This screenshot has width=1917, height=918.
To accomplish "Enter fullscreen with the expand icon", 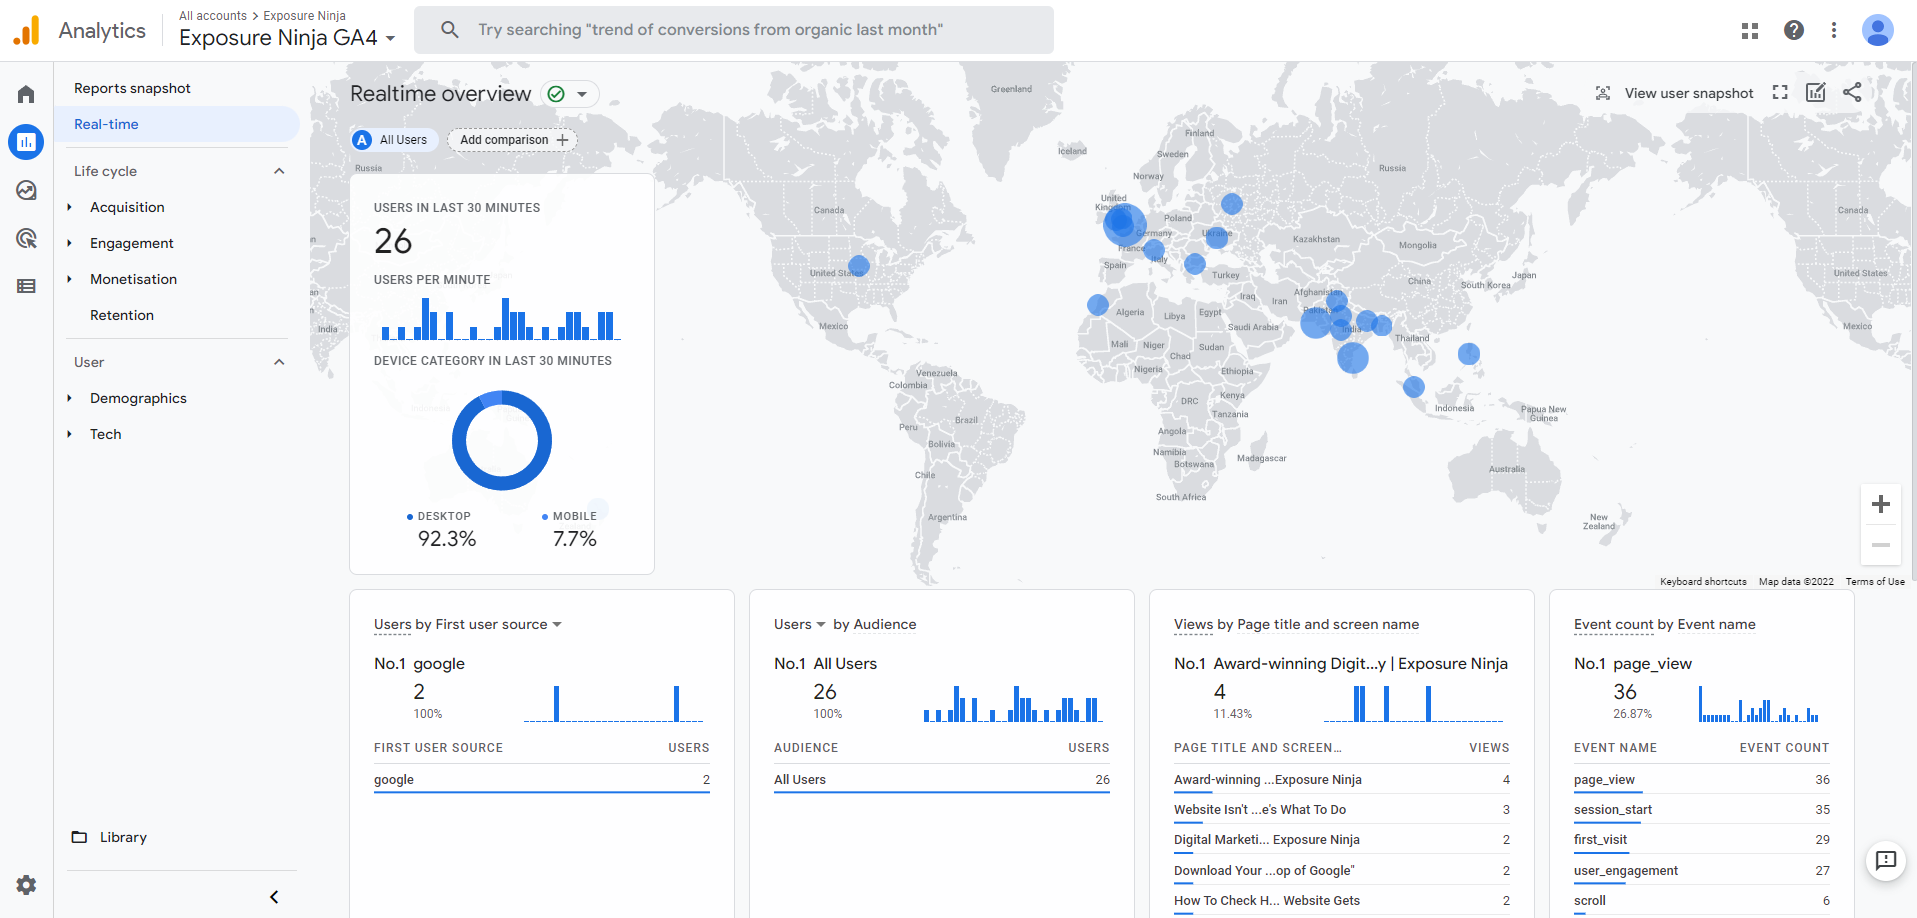I will [1780, 92].
